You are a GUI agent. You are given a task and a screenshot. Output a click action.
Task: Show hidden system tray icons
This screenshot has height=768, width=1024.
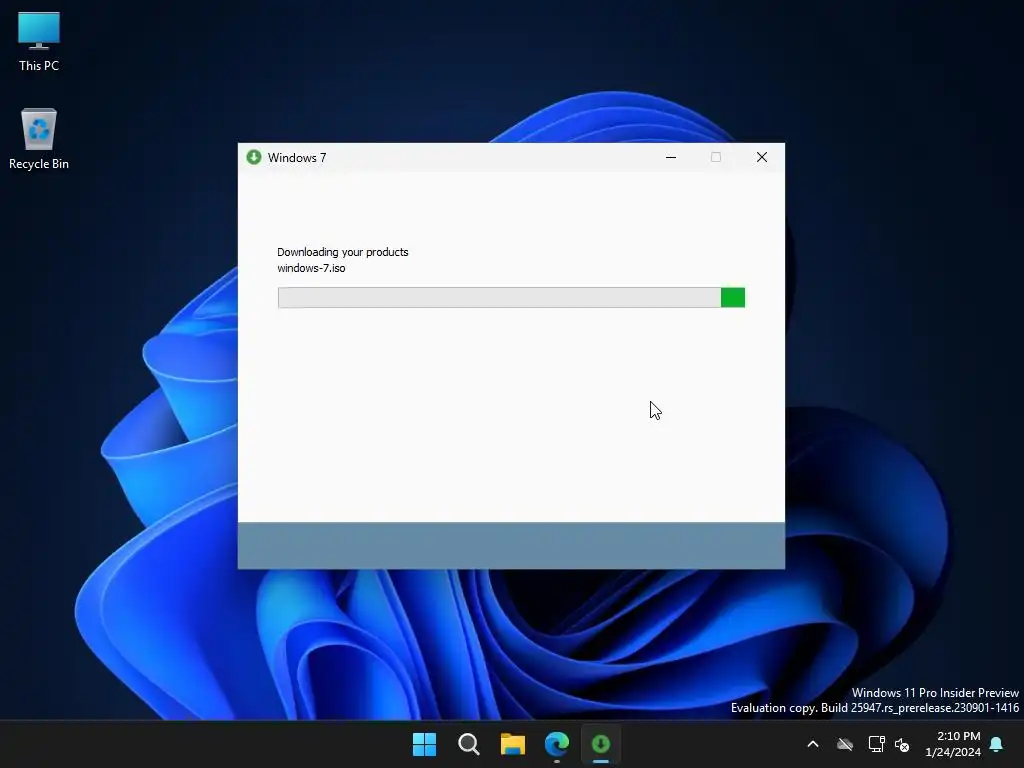pyautogui.click(x=813, y=744)
